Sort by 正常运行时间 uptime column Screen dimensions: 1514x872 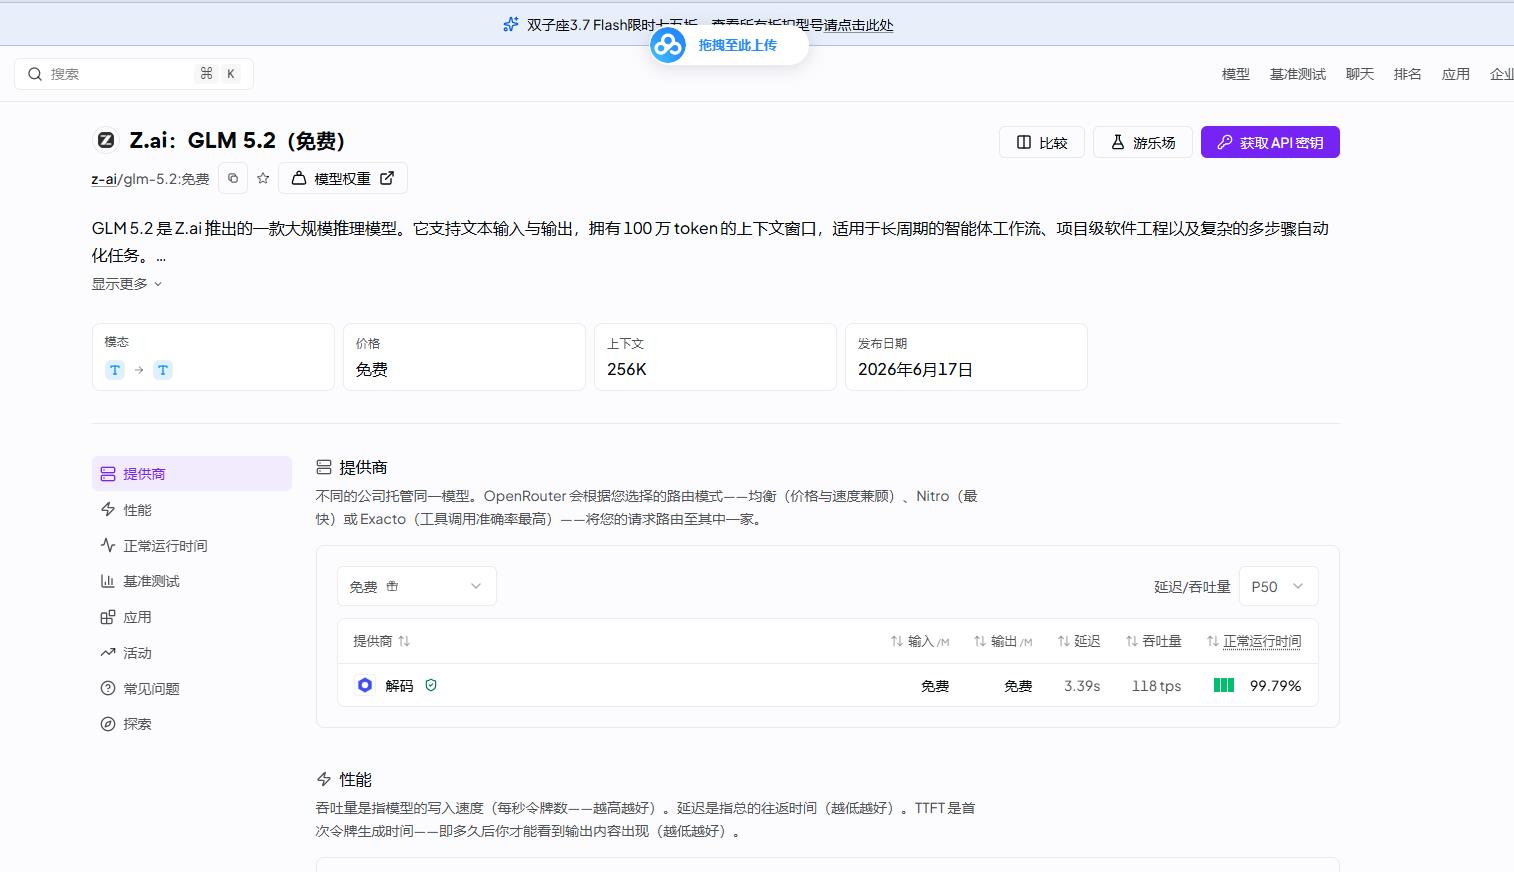(1254, 641)
